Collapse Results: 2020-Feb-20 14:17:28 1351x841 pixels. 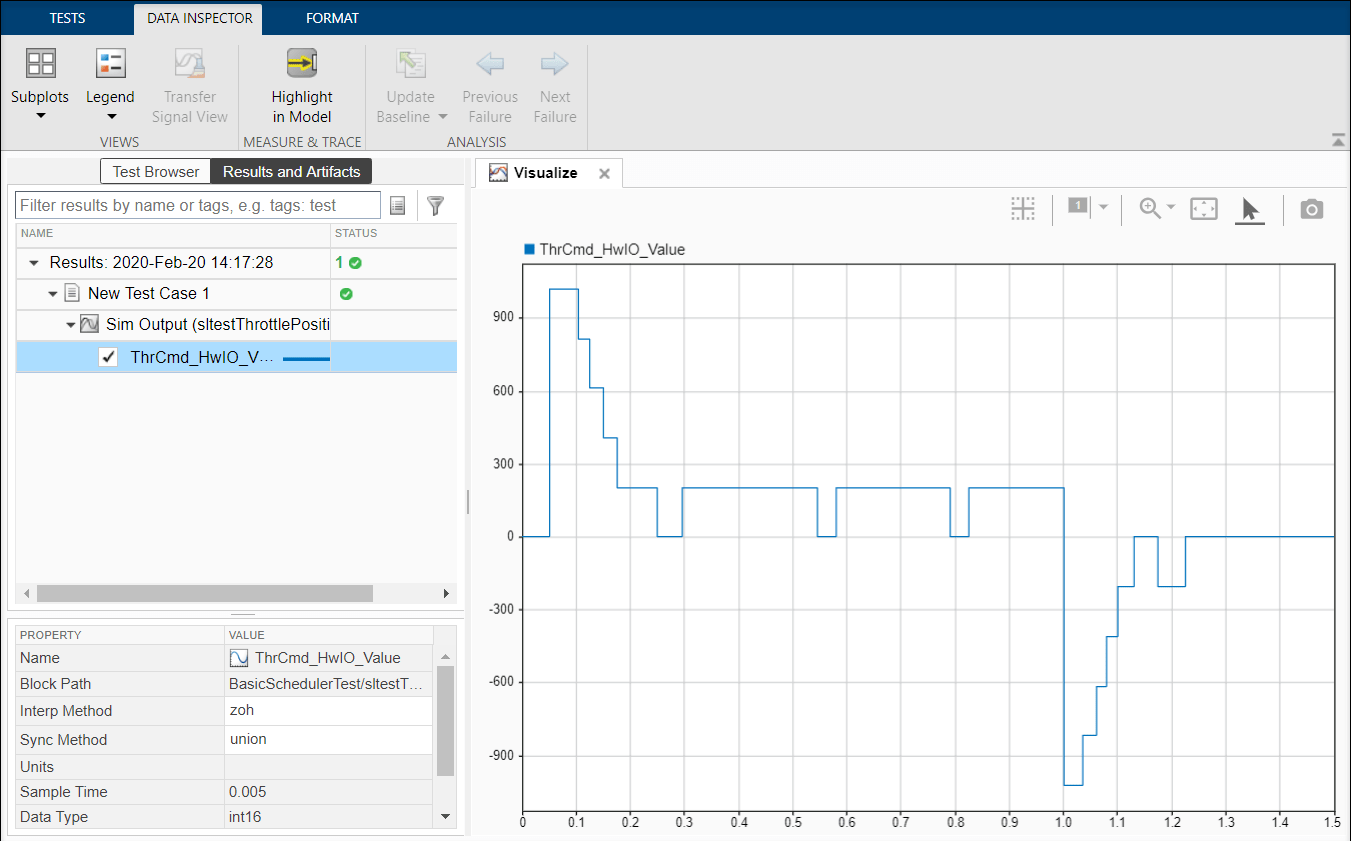click(32, 262)
